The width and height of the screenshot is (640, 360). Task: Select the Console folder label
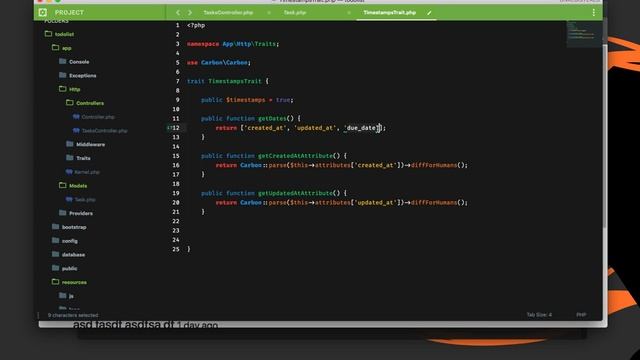[x=79, y=62]
